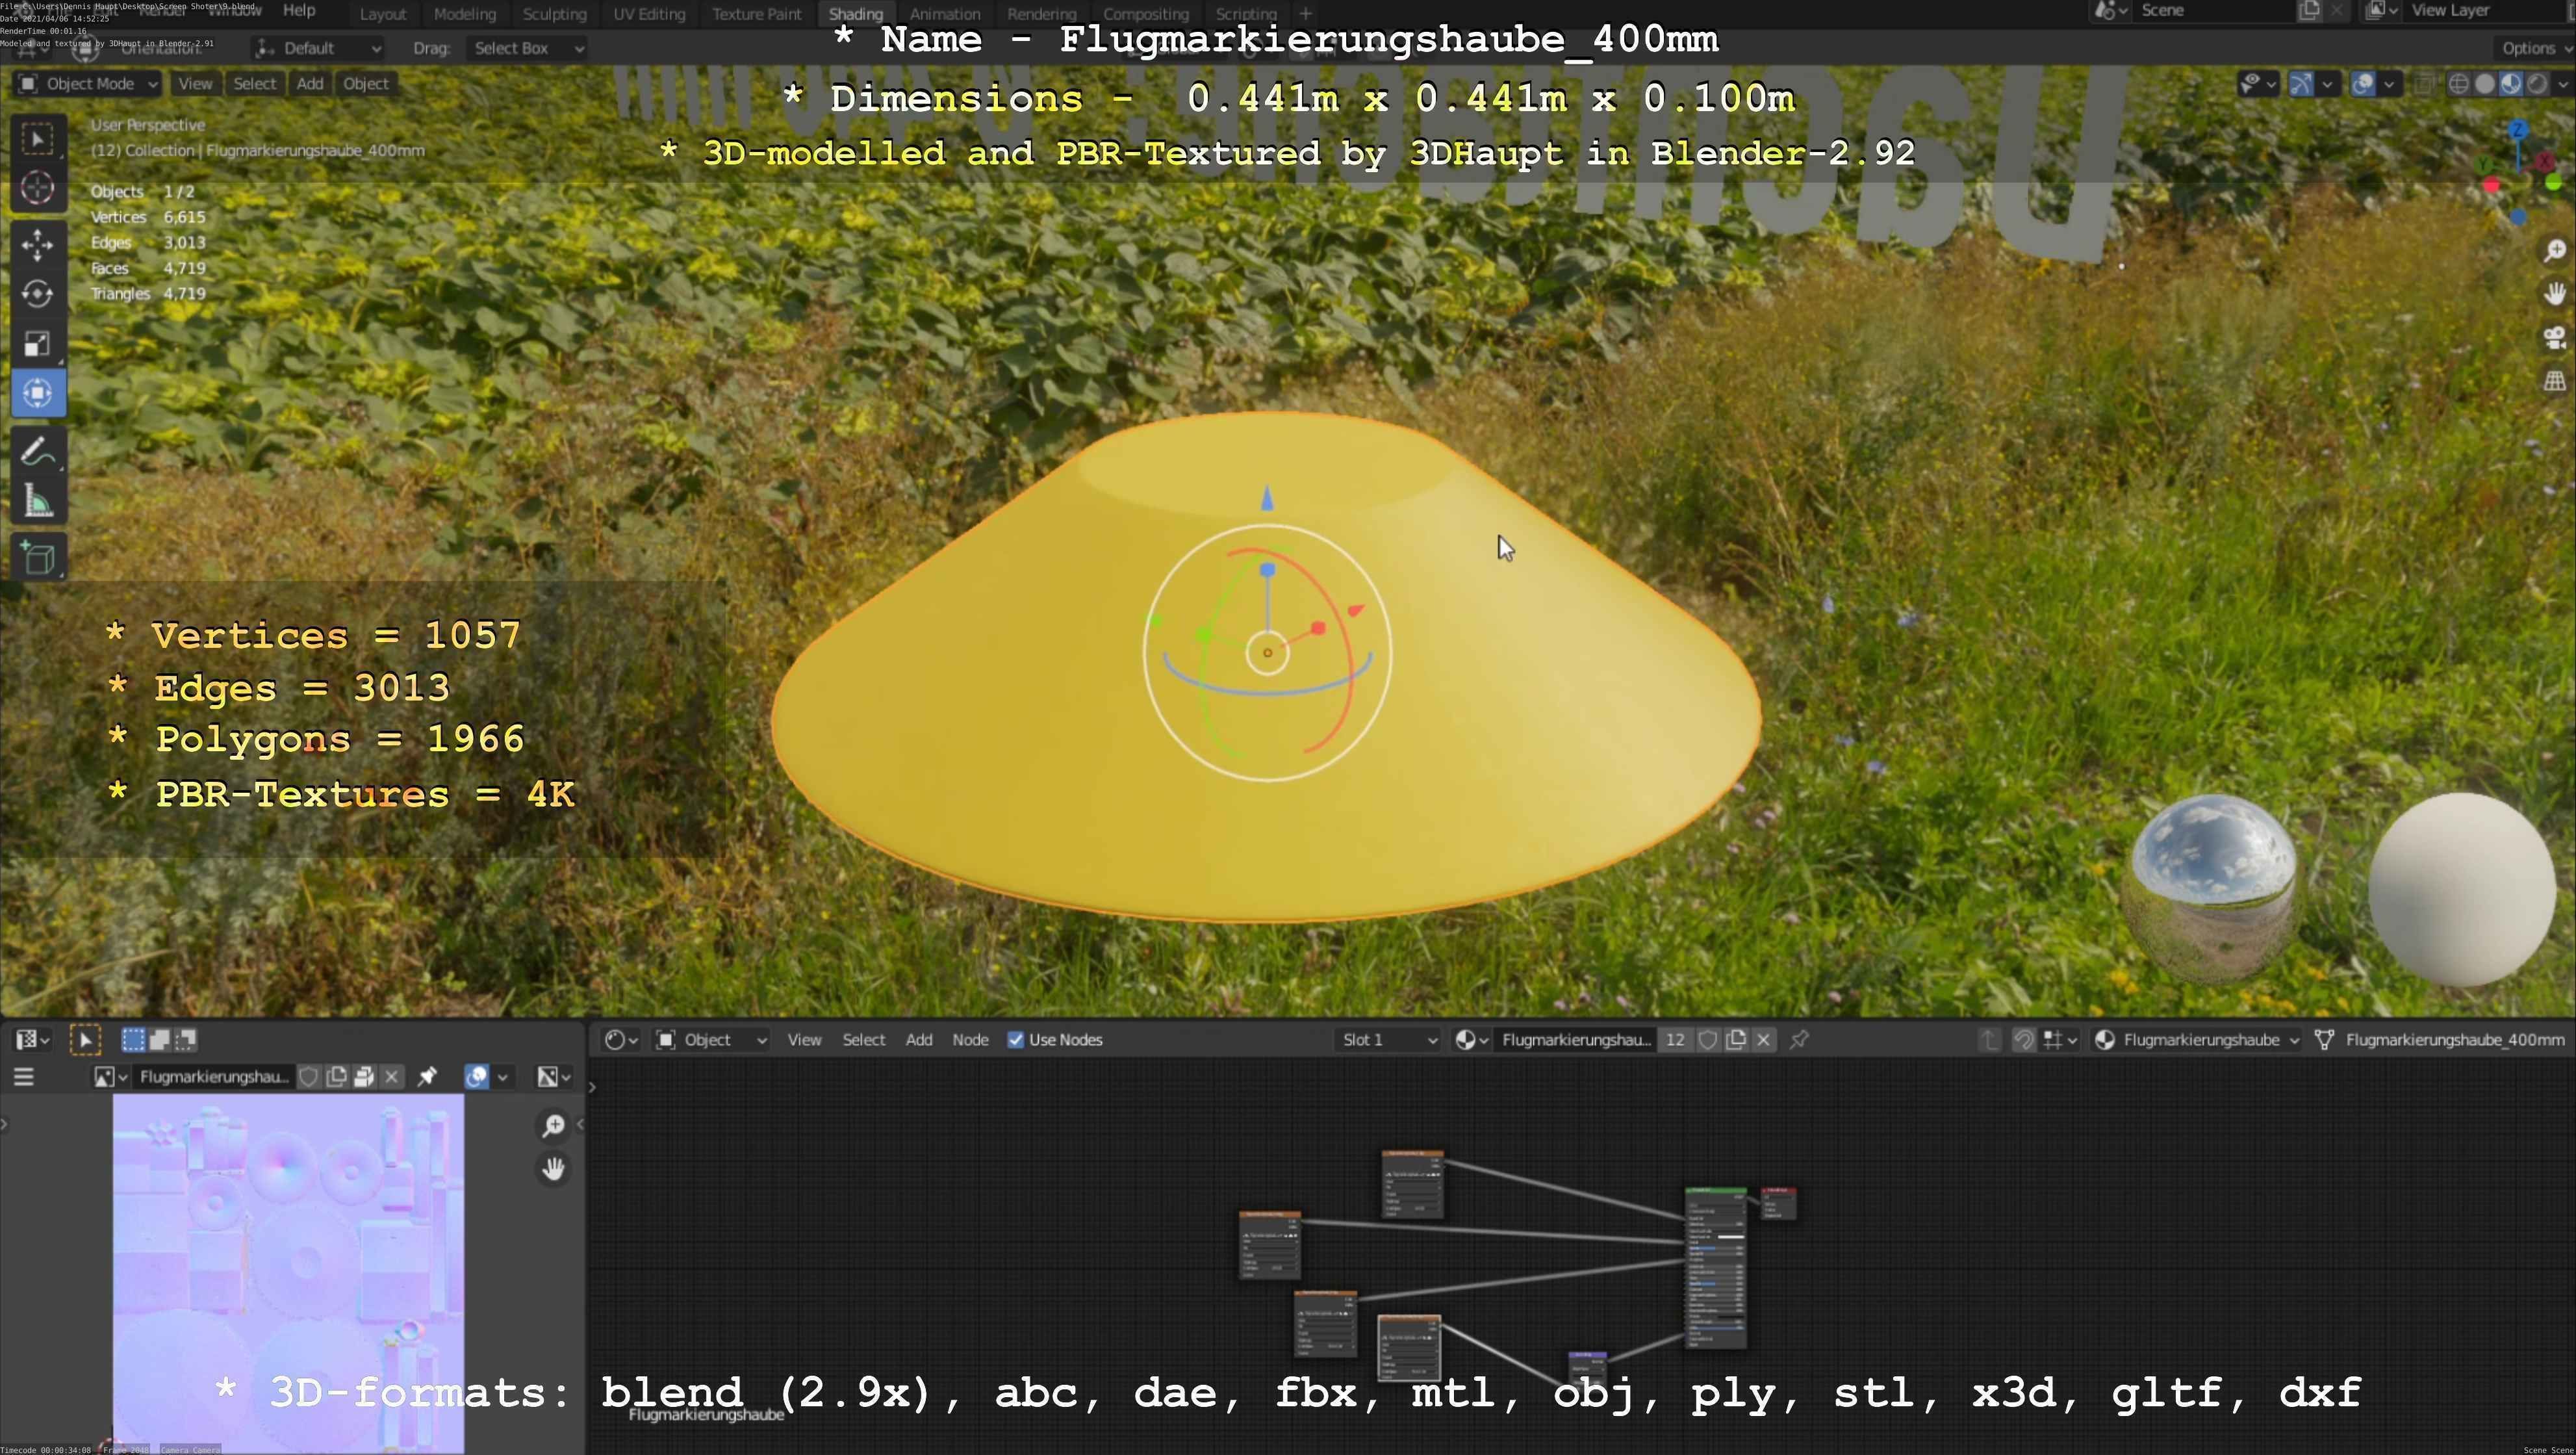This screenshot has width=2576, height=1455.
Task: Toggle fake user shield for material
Action: click(1708, 1040)
